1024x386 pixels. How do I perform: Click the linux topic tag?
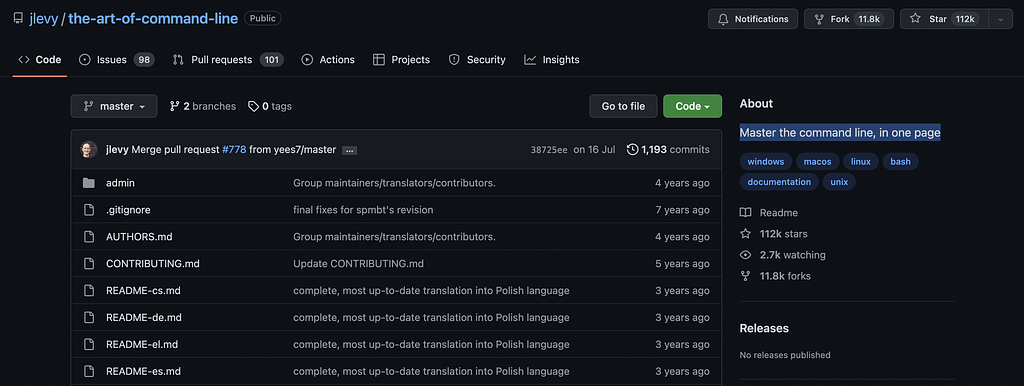[x=861, y=161]
